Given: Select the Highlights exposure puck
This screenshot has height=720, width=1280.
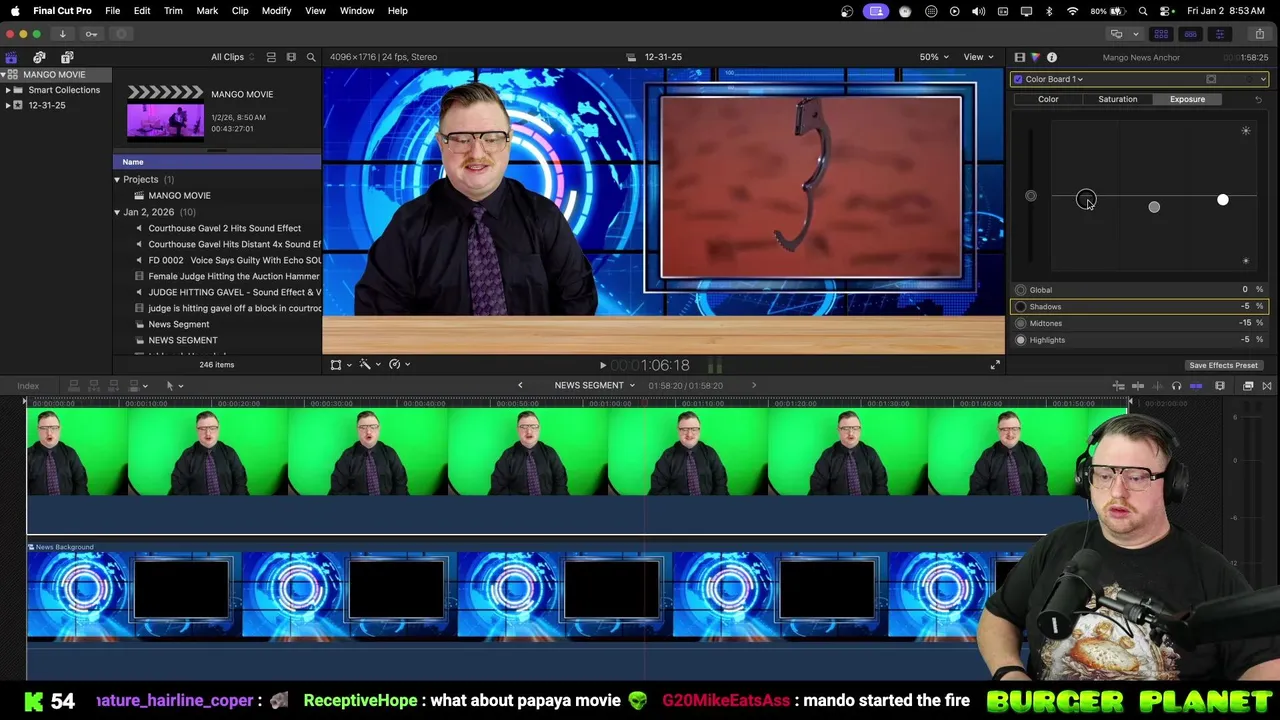Looking at the screenshot, I should [1222, 200].
